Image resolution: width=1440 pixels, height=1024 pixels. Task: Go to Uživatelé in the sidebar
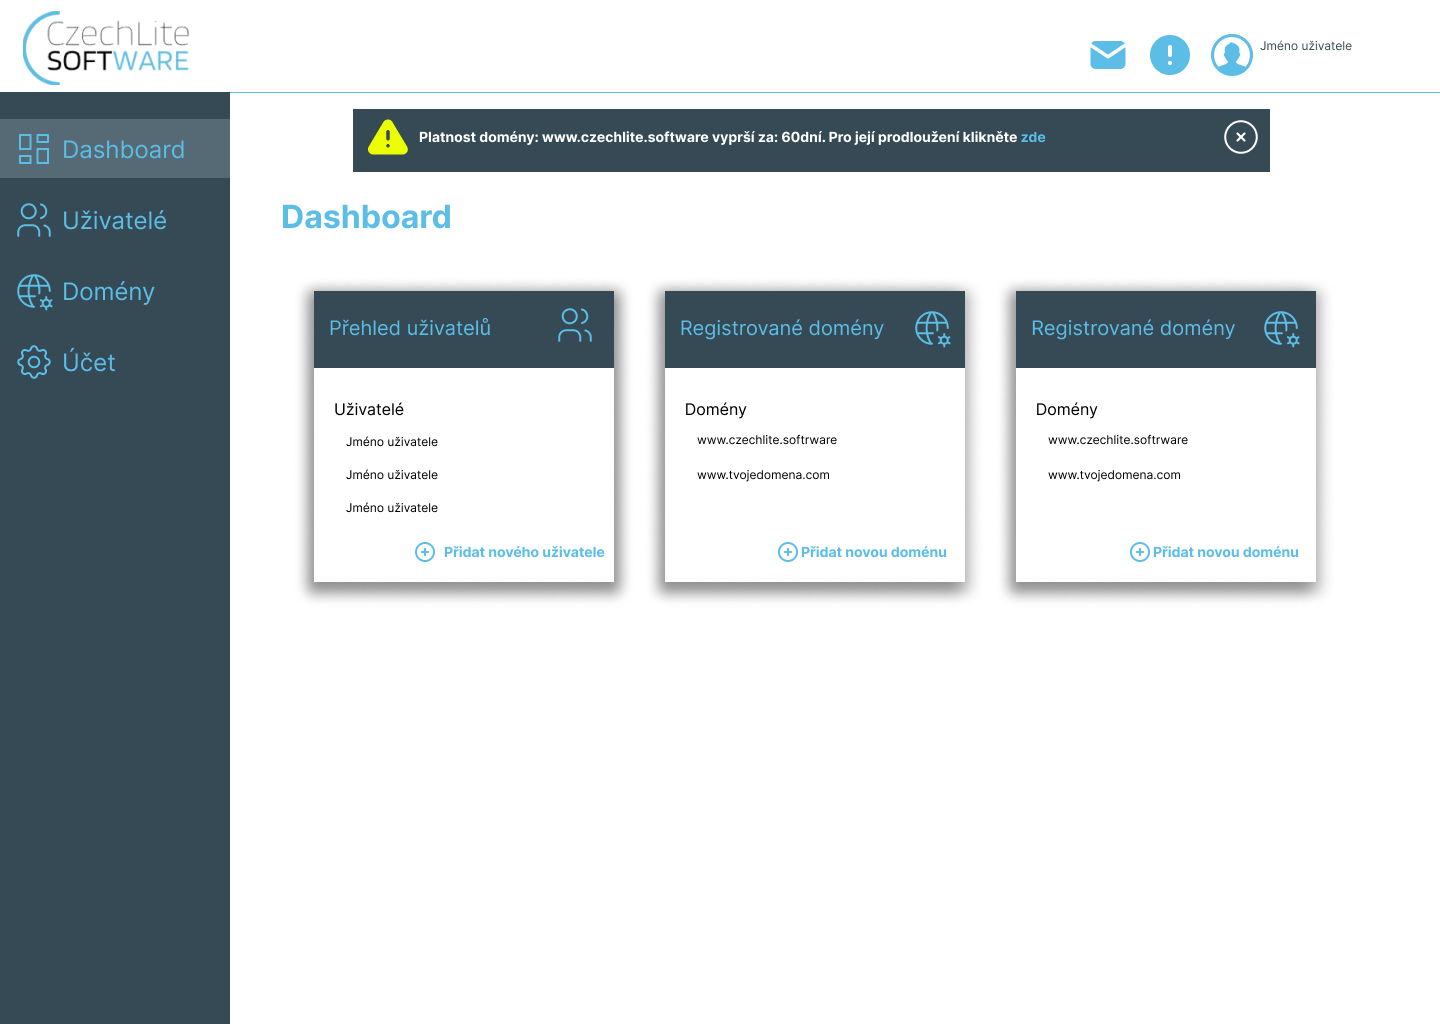point(115,220)
